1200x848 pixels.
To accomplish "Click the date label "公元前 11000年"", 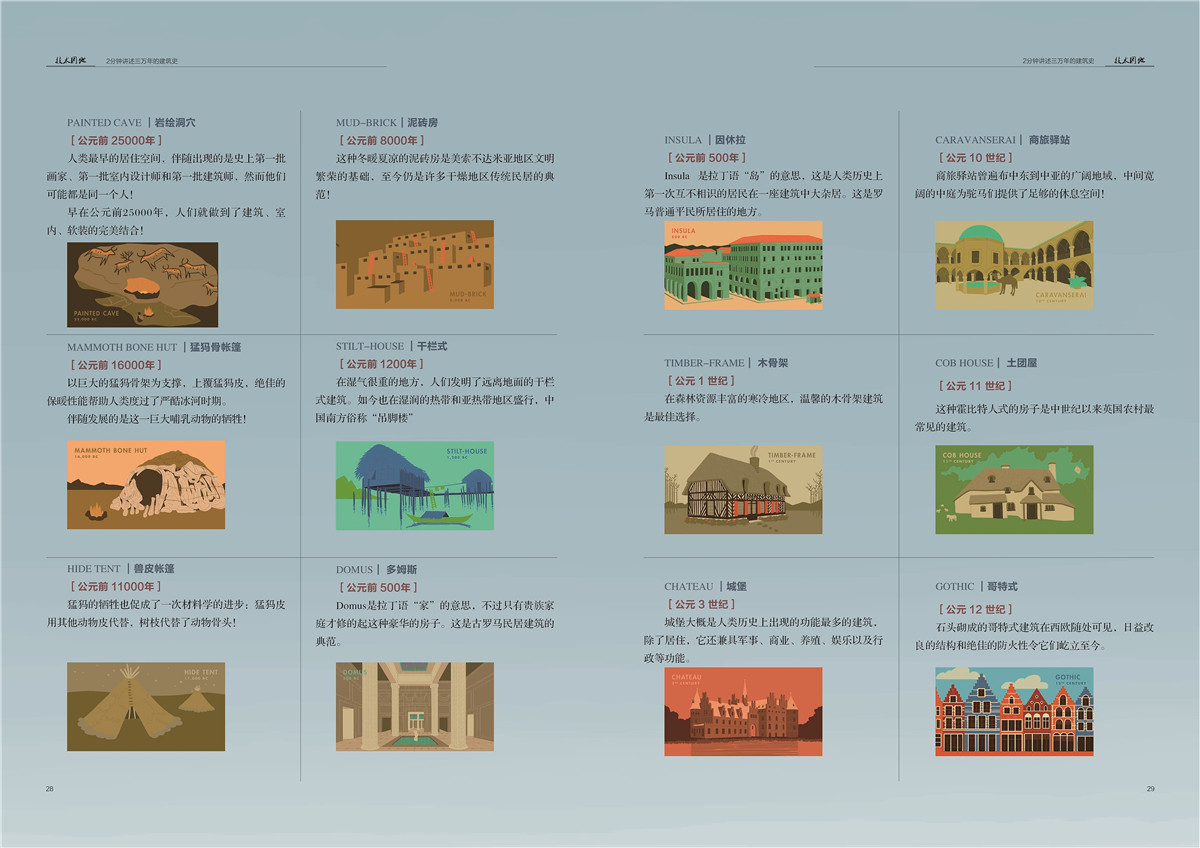I will (x=116, y=586).
